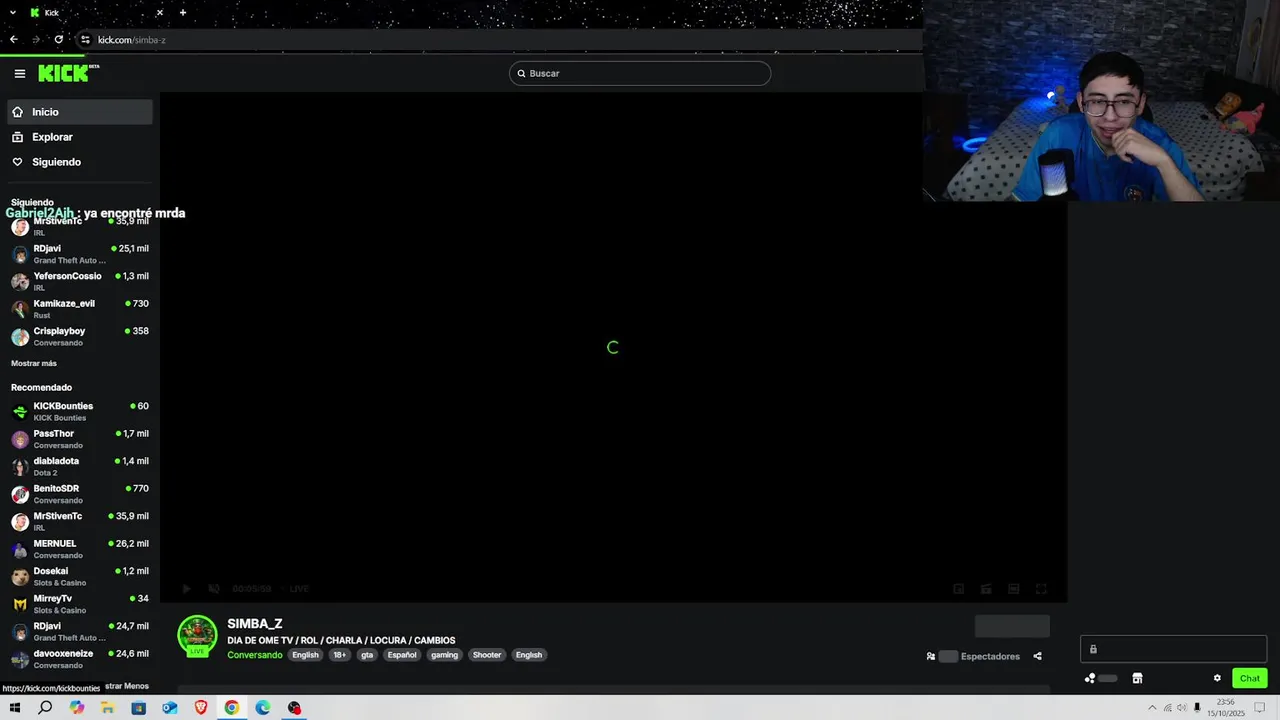Click diabladota avatar in recommended
Image resolution: width=1280 pixels, height=720 pixels.
(x=20, y=467)
